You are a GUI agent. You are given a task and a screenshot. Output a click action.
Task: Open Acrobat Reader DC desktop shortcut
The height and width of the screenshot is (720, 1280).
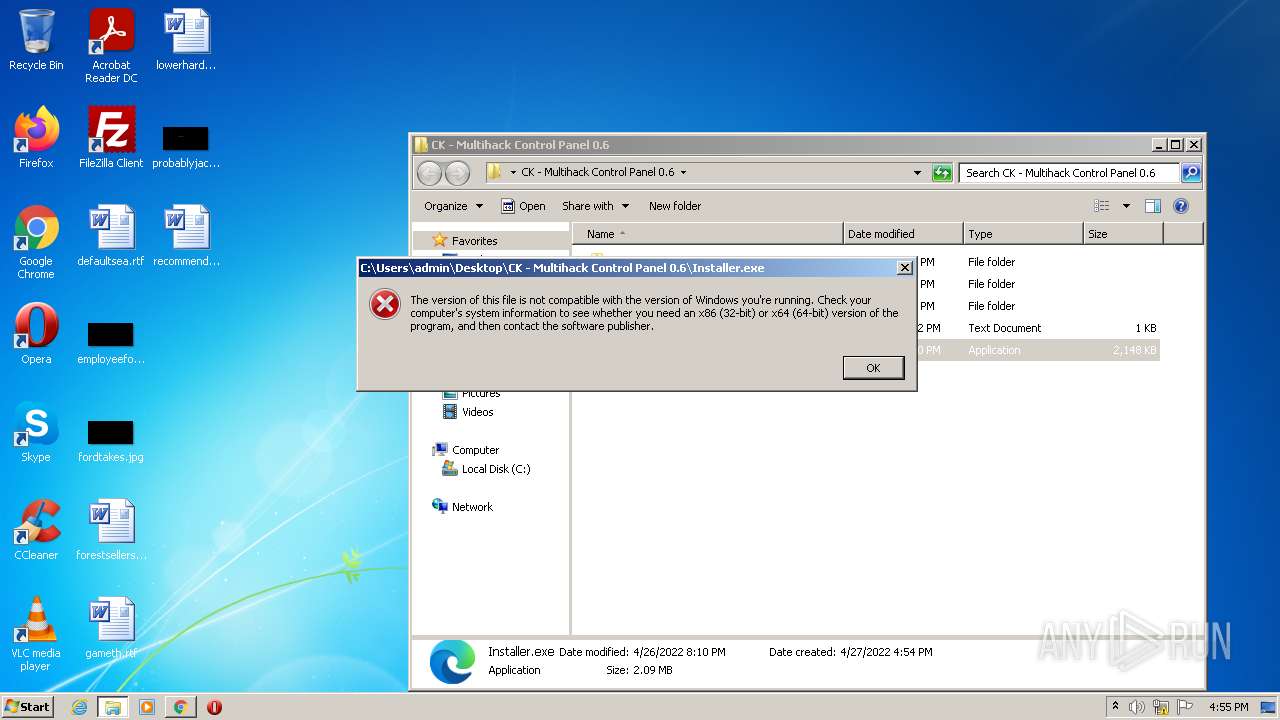(x=111, y=46)
